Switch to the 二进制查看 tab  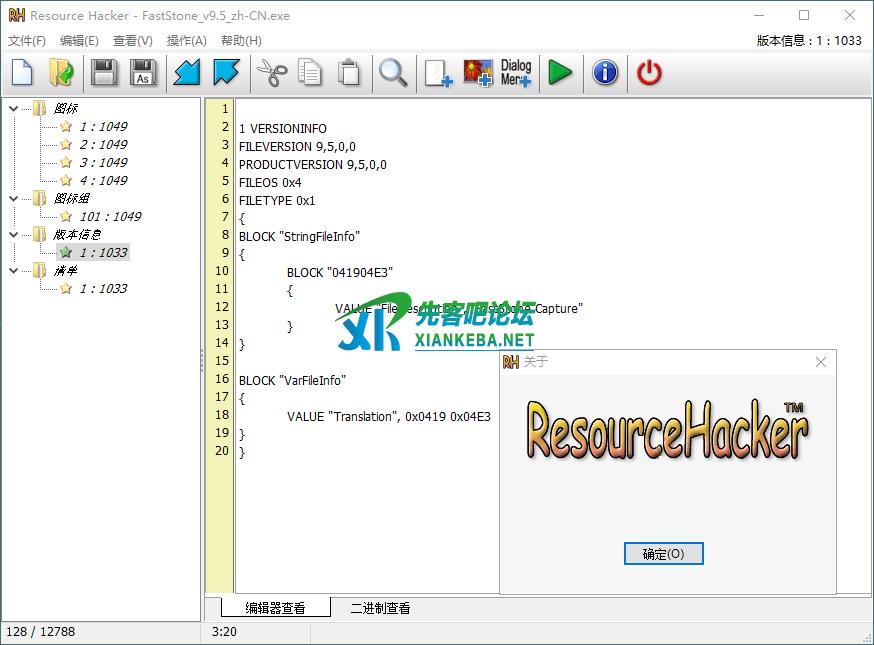coord(380,608)
